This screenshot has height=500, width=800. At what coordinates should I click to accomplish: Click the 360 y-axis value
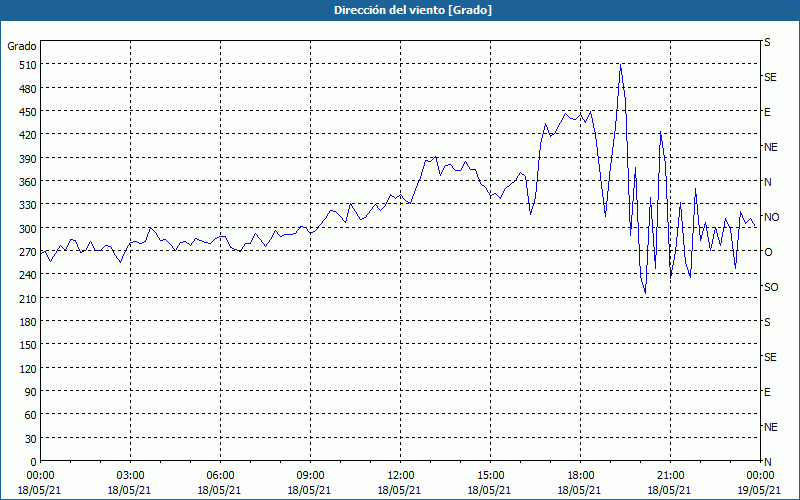click(29, 182)
